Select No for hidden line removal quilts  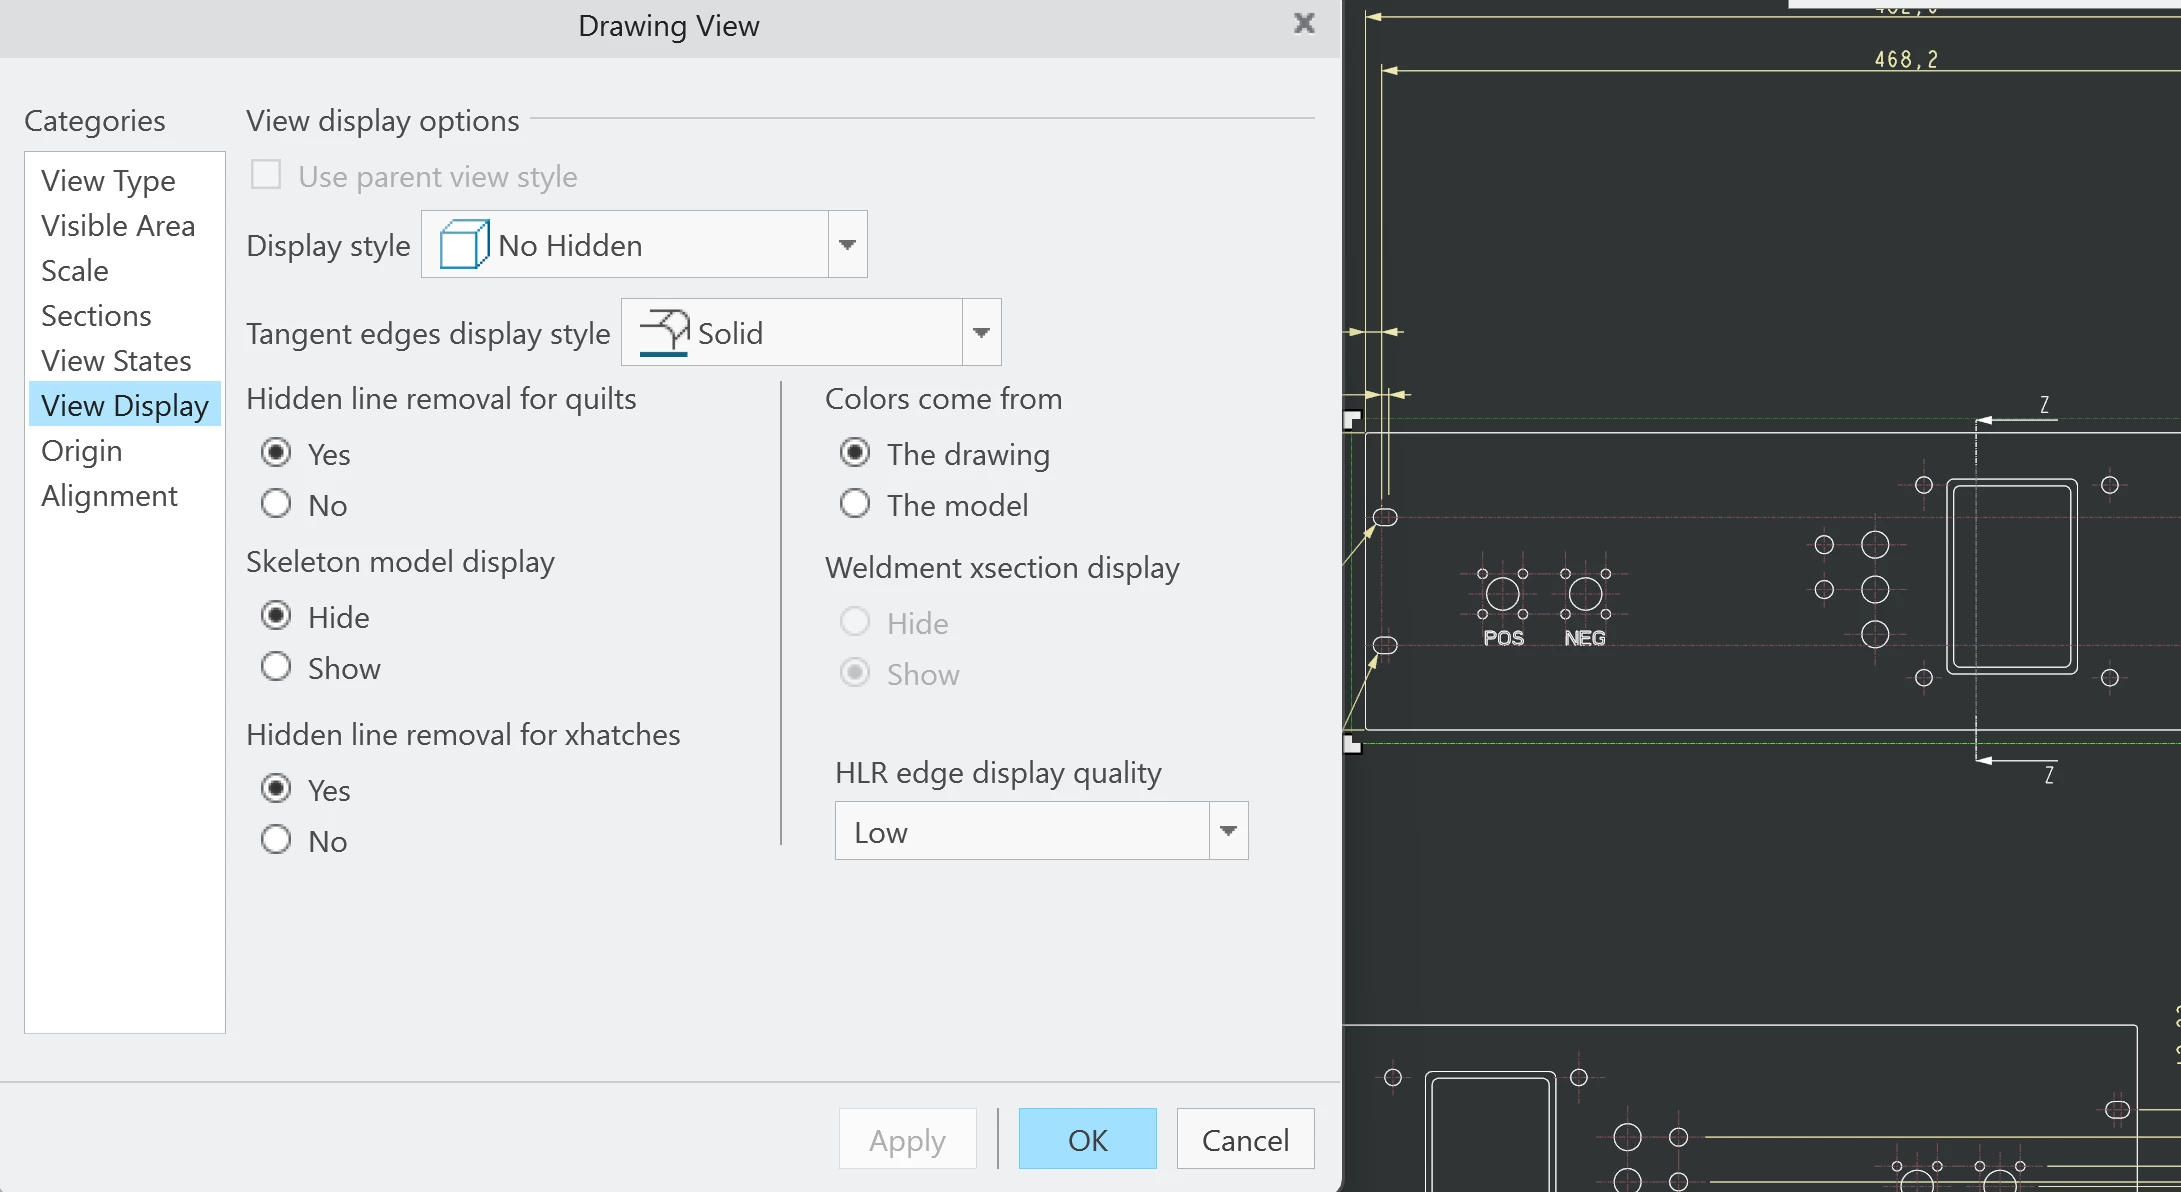[276, 503]
